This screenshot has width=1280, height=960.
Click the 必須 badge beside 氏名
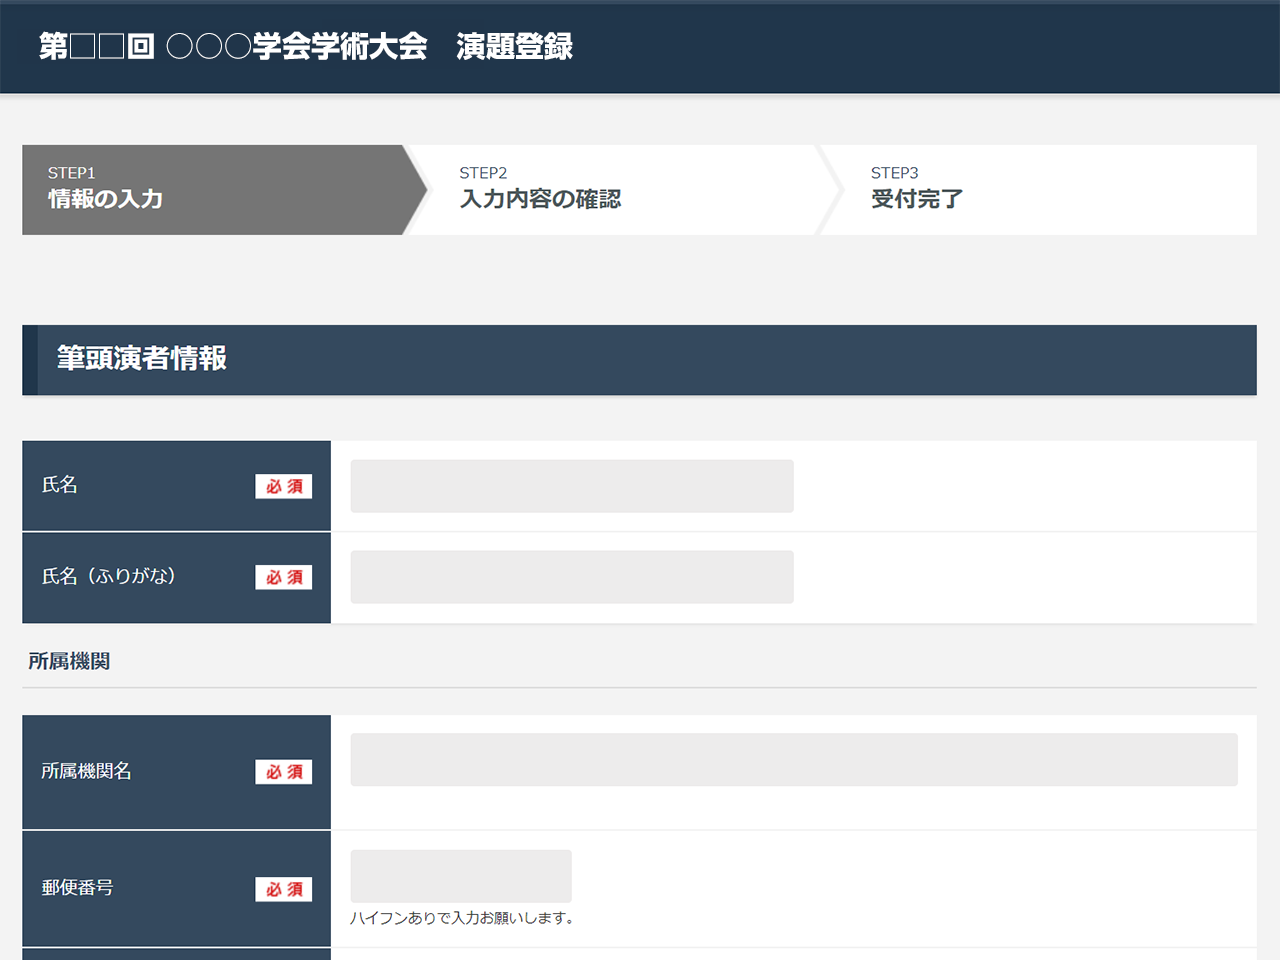(x=284, y=486)
